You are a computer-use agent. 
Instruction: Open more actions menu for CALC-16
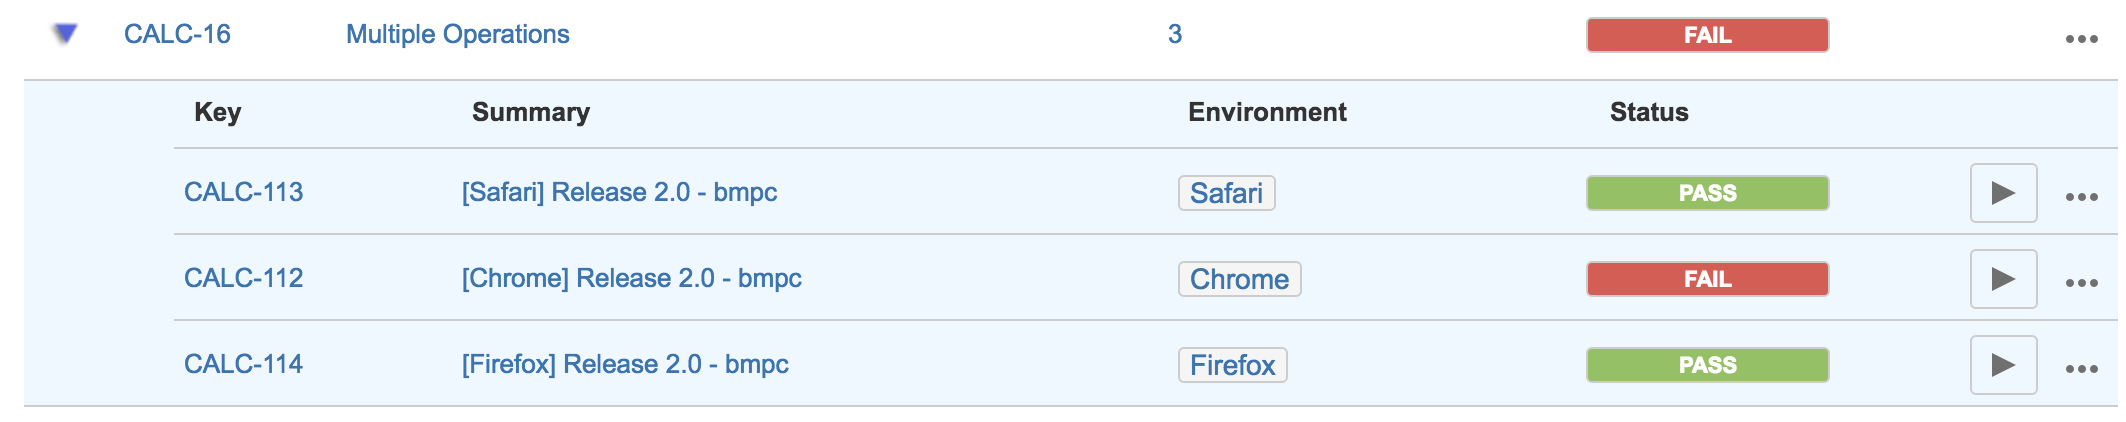(2081, 39)
